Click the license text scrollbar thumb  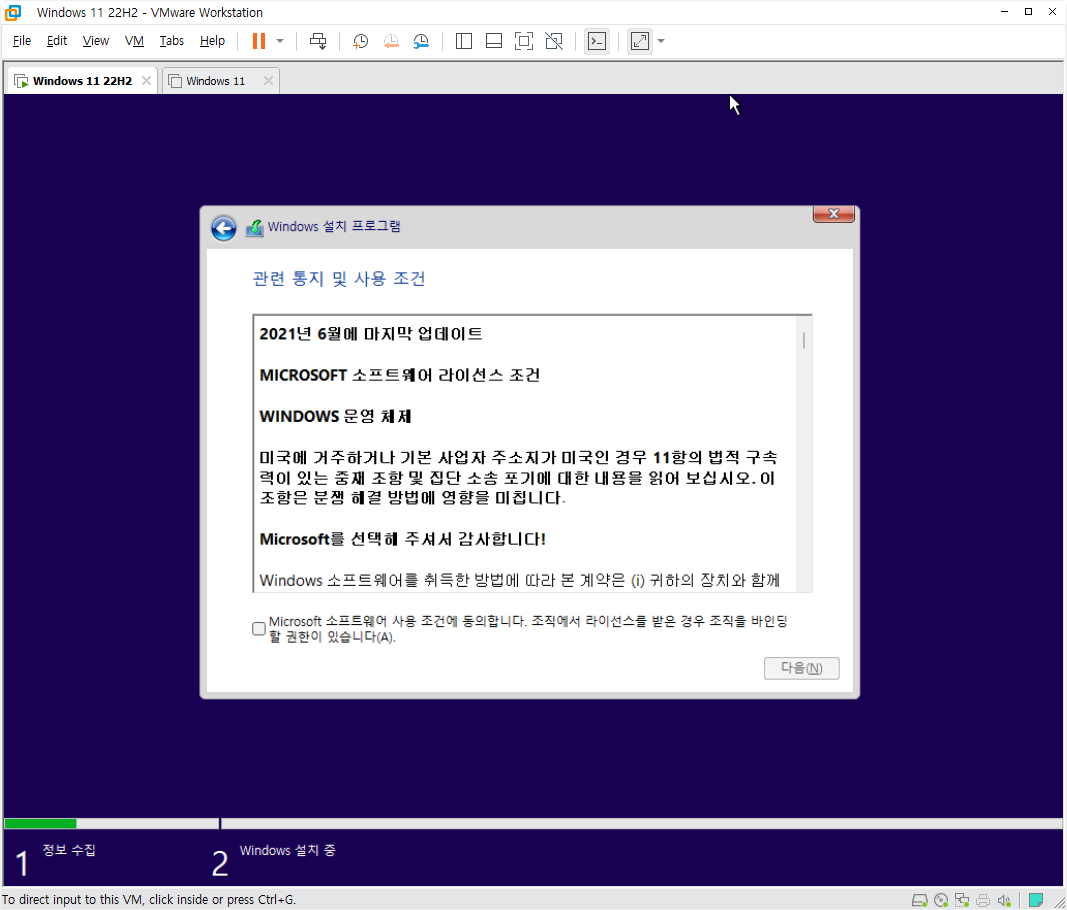[804, 340]
